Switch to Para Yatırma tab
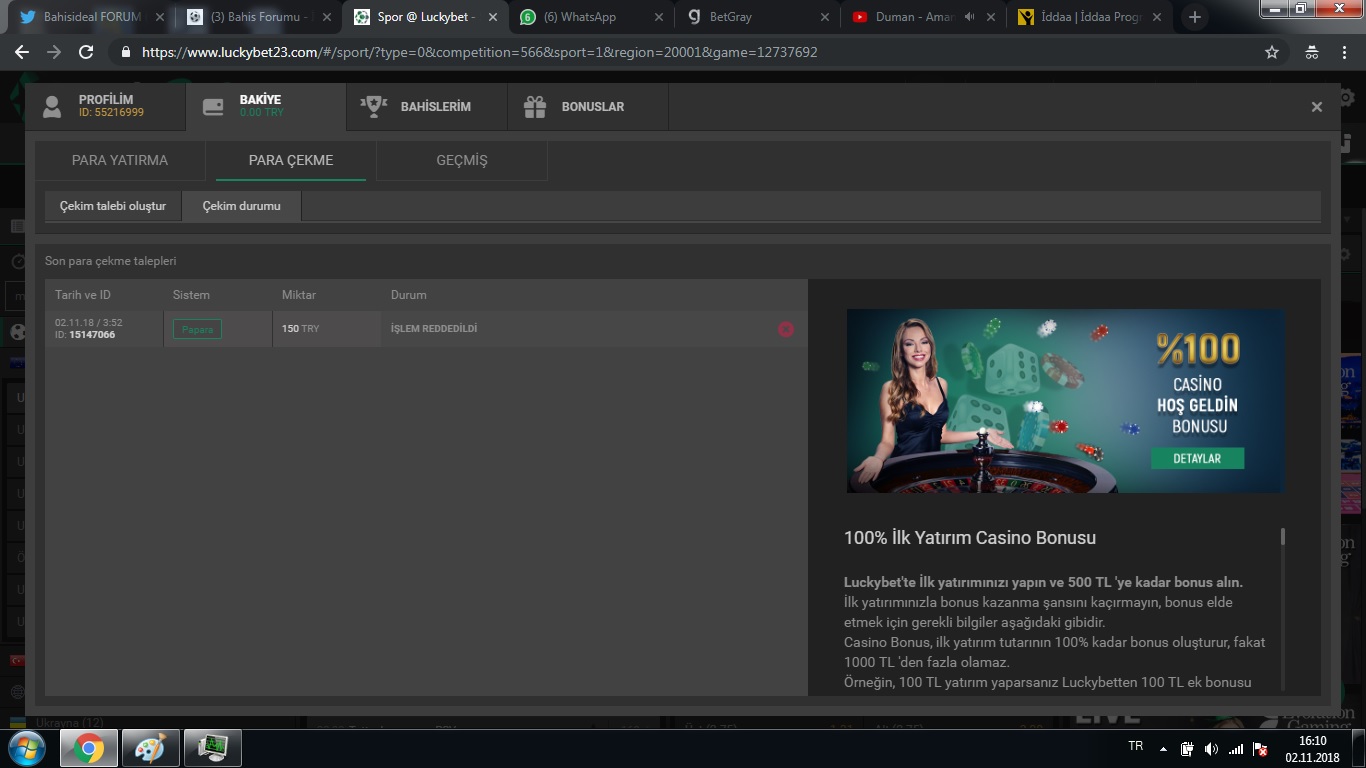The height and width of the screenshot is (768, 1366). pos(120,160)
